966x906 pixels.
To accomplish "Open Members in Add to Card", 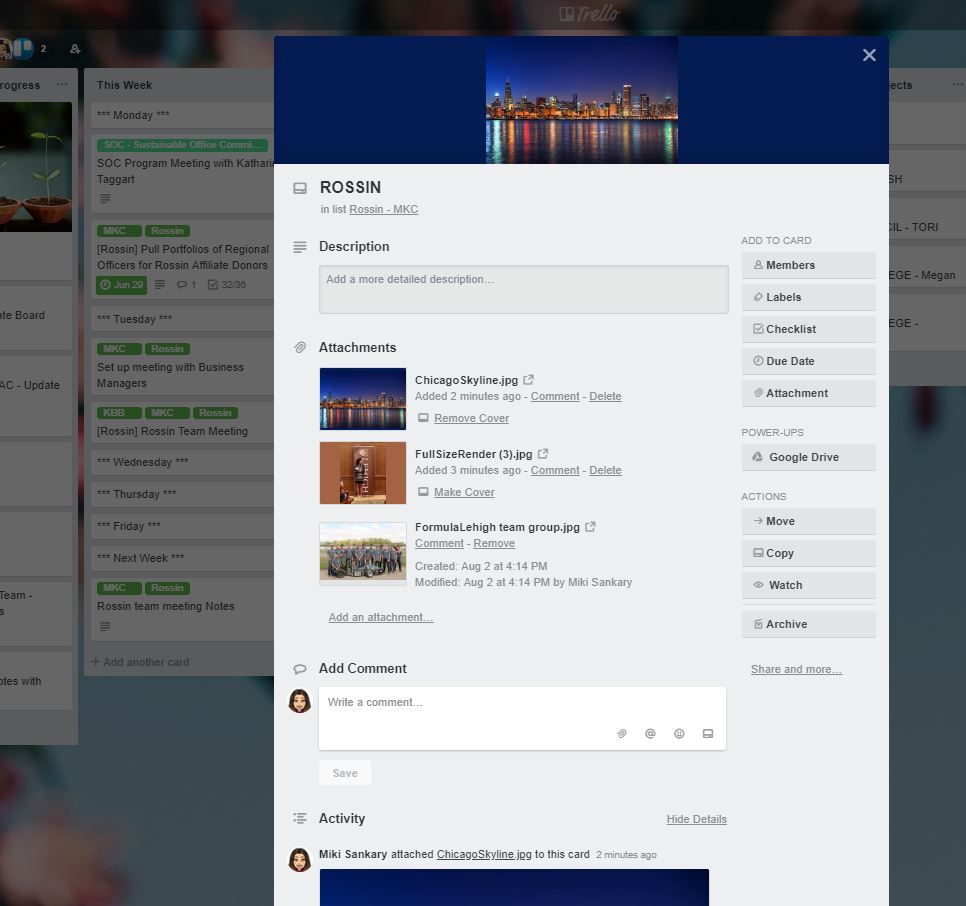I will click(x=808, y=265).
